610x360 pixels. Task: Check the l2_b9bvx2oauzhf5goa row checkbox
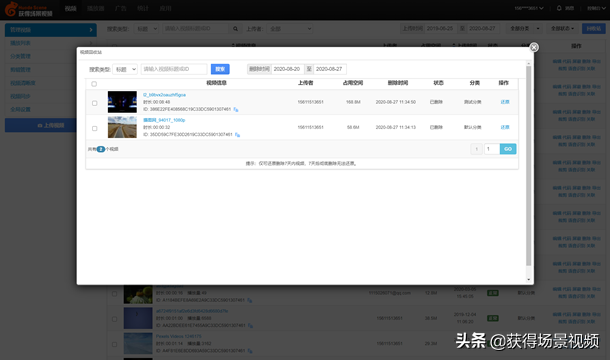point(95,103)
